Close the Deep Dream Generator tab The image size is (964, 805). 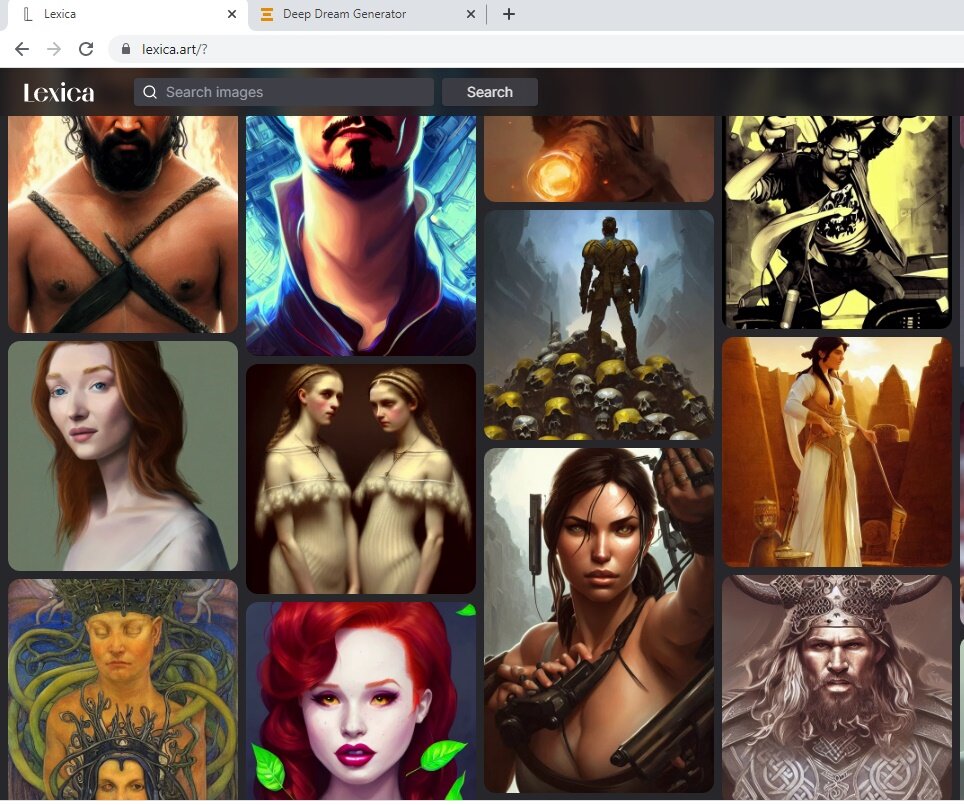tap(471, 14)
